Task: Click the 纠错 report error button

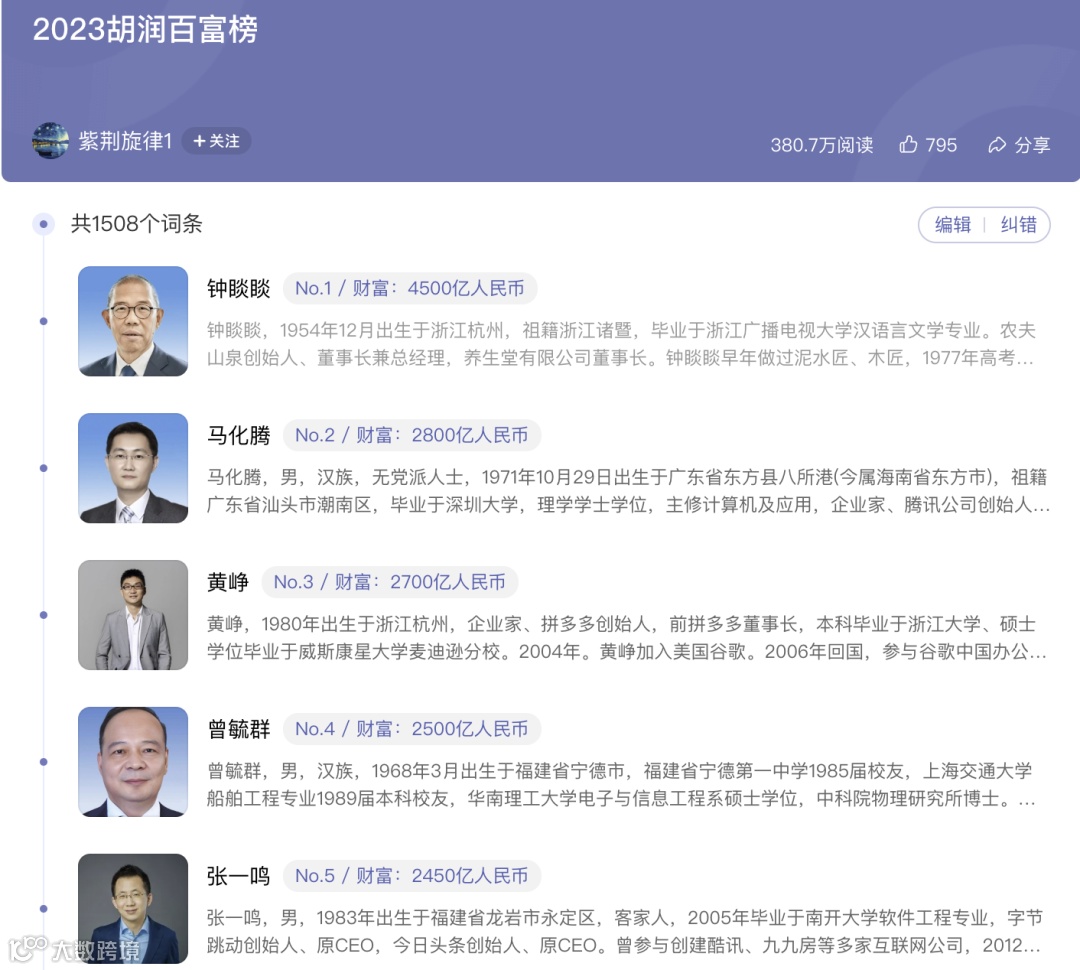Action: [x=1018, y=225]
